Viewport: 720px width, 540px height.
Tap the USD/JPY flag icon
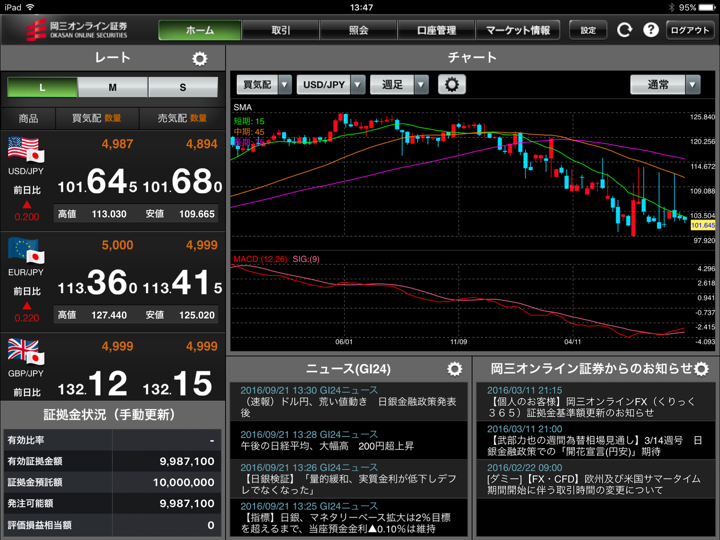click(25, 152)
